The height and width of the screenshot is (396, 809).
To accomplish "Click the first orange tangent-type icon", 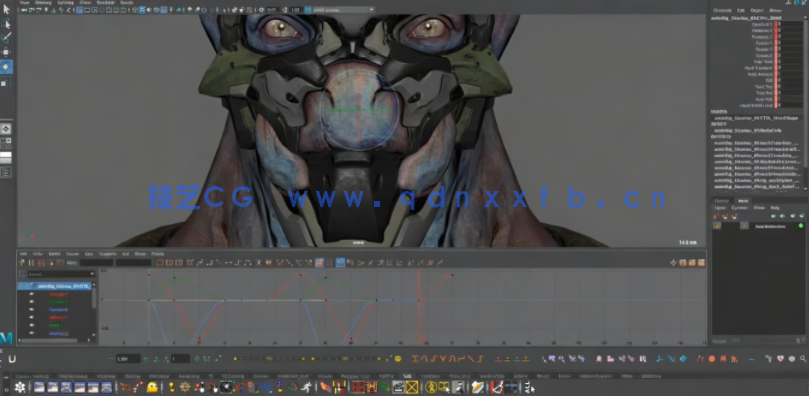I will tap(415, 358).
